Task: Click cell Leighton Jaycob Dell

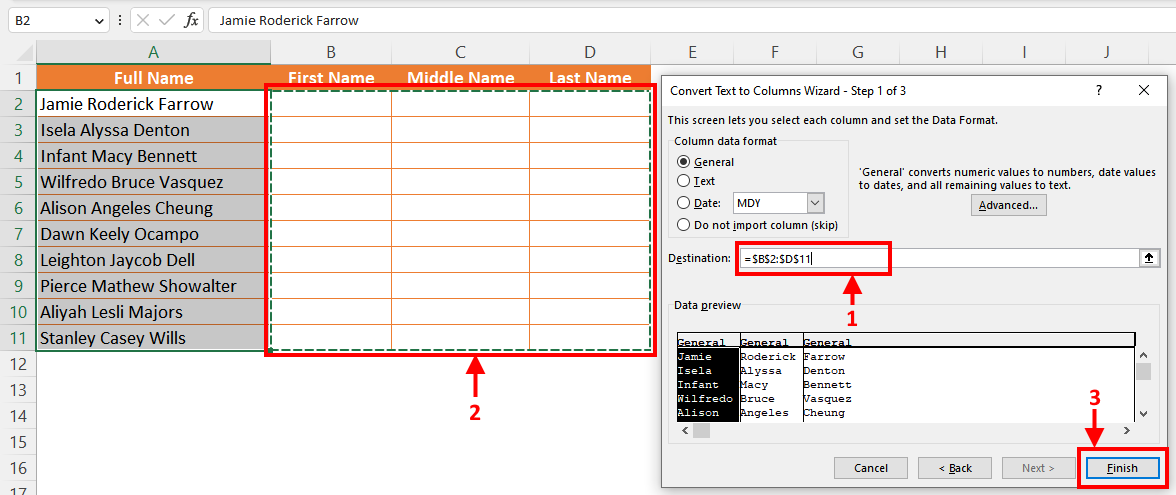Action: (x=153, y=260)
